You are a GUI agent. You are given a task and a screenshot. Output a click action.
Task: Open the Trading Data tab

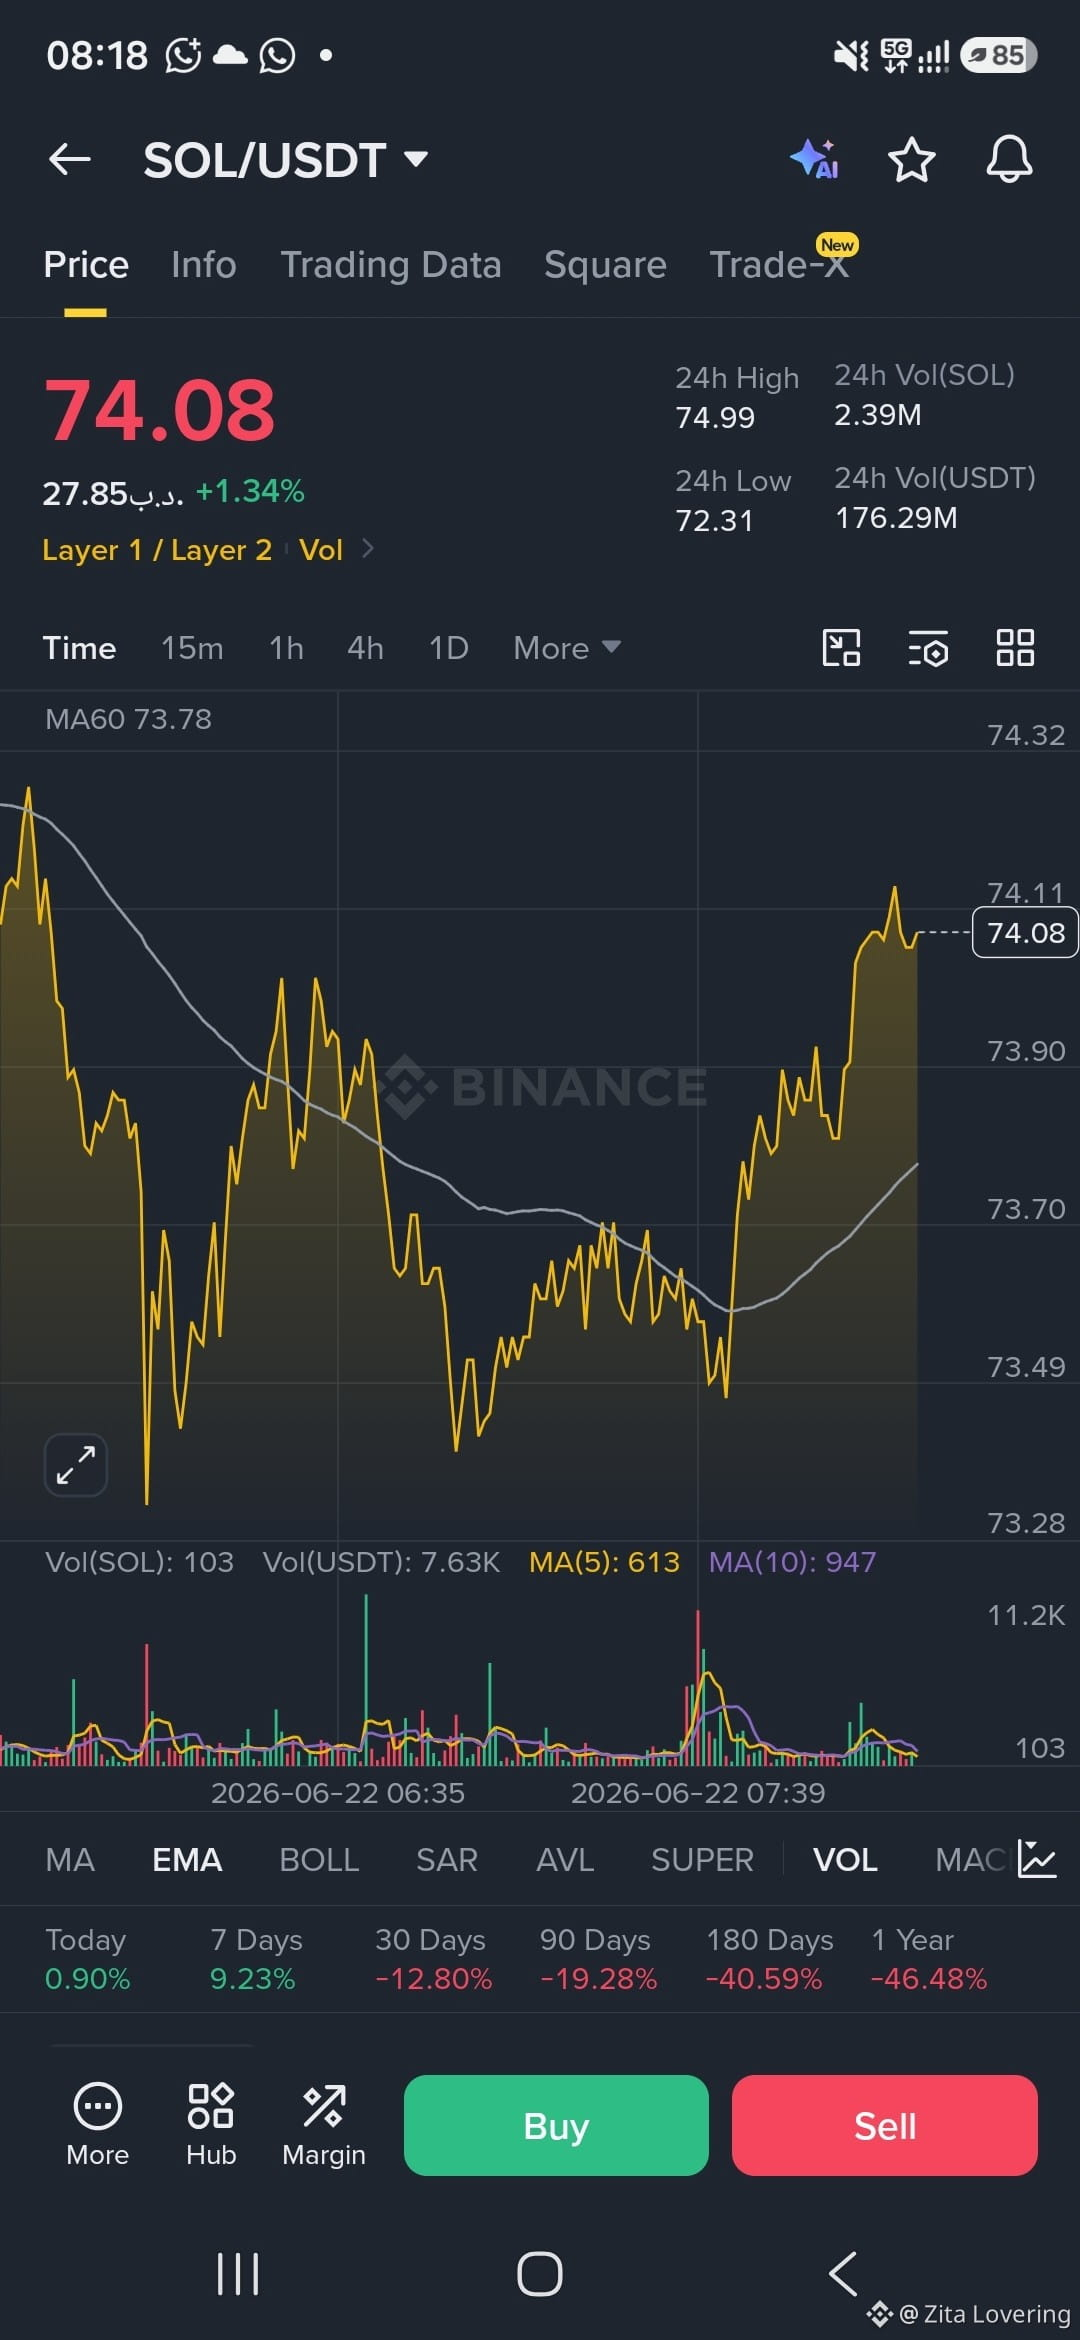click(391, 265)
